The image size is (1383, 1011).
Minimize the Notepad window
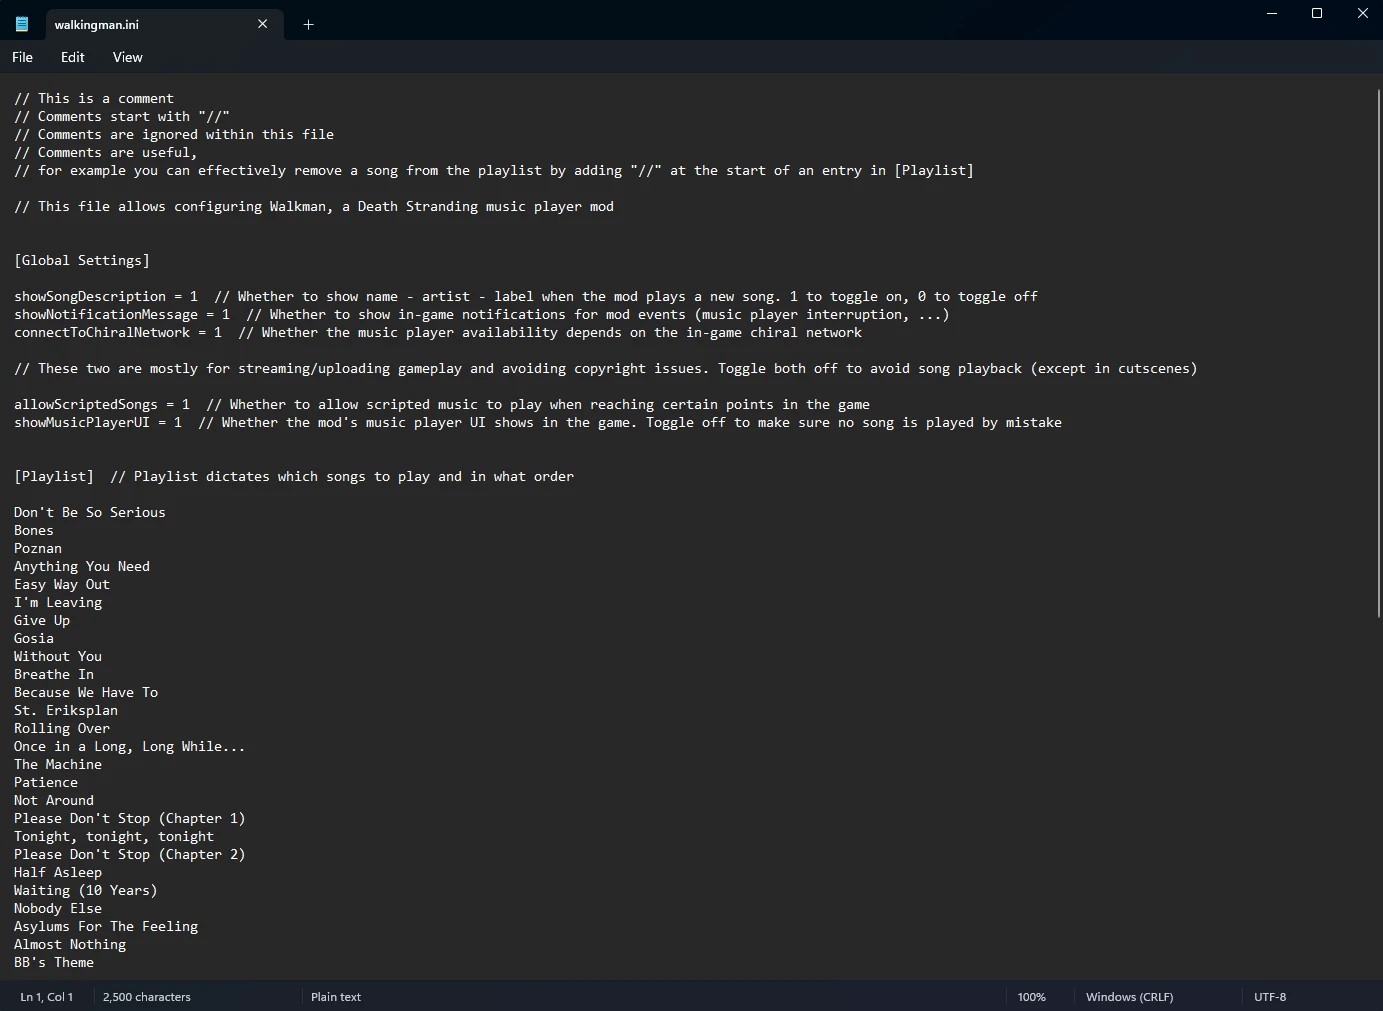point(1272,13)
